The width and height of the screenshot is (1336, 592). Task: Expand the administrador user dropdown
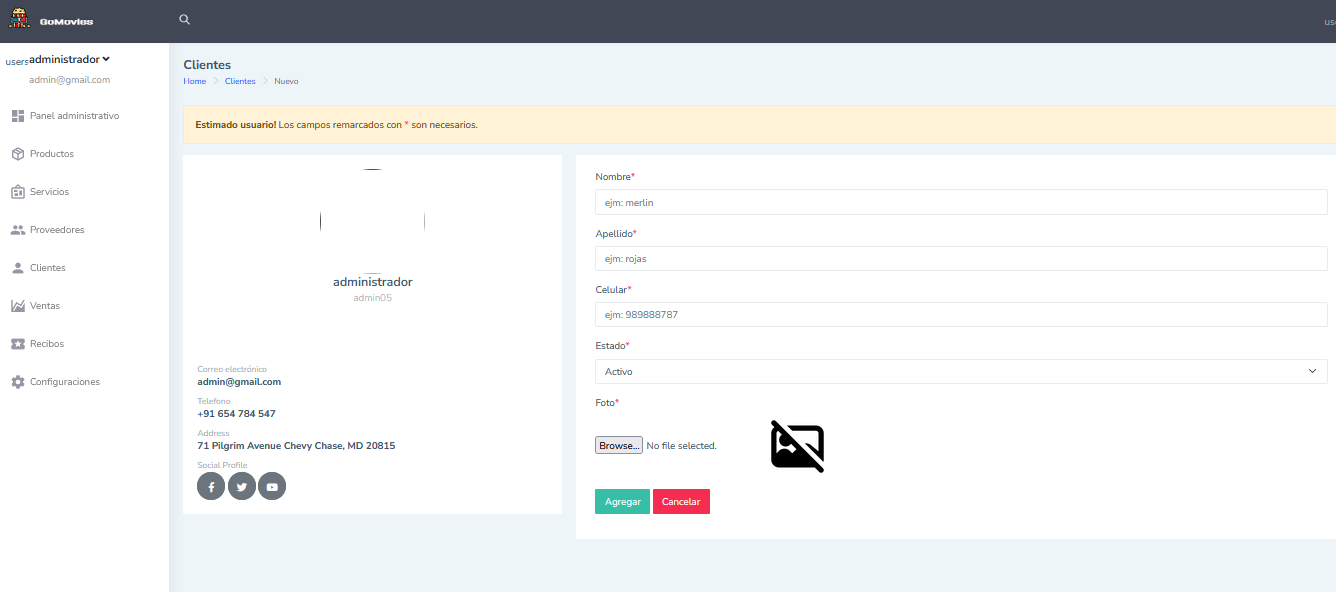click(69, 60)
